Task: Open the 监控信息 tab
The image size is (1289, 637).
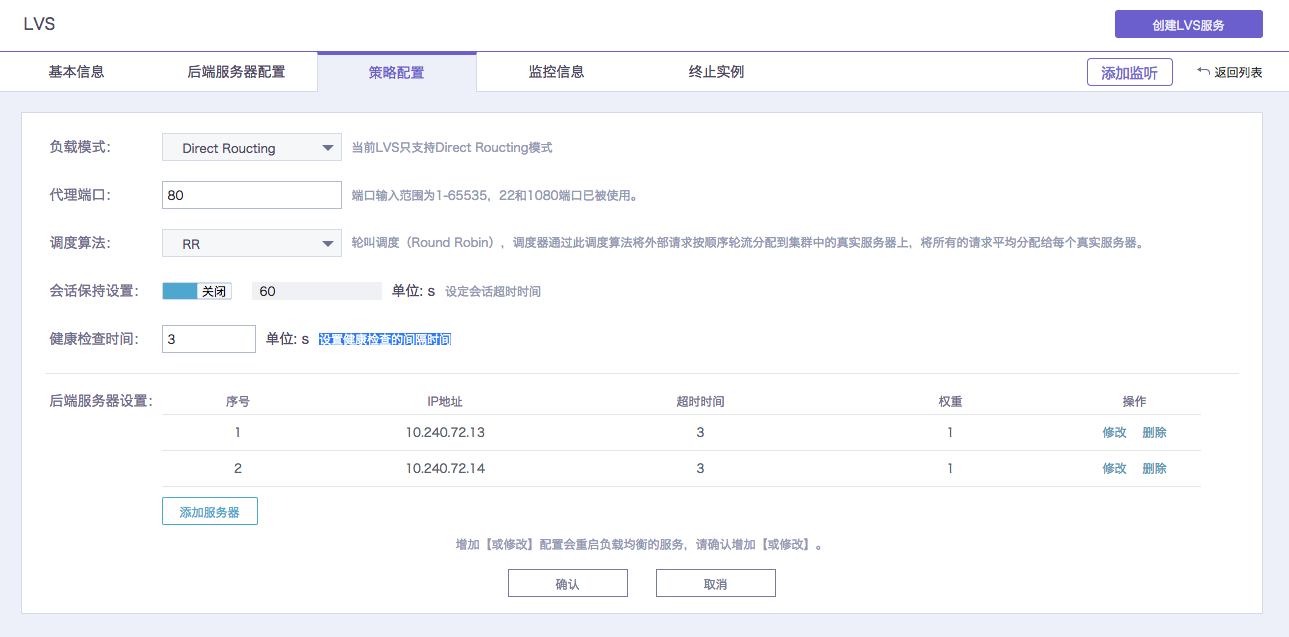Action: coord(556,72)
